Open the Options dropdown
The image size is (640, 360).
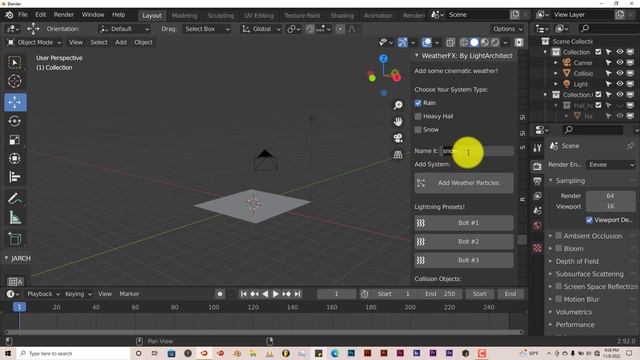[507, 29]
